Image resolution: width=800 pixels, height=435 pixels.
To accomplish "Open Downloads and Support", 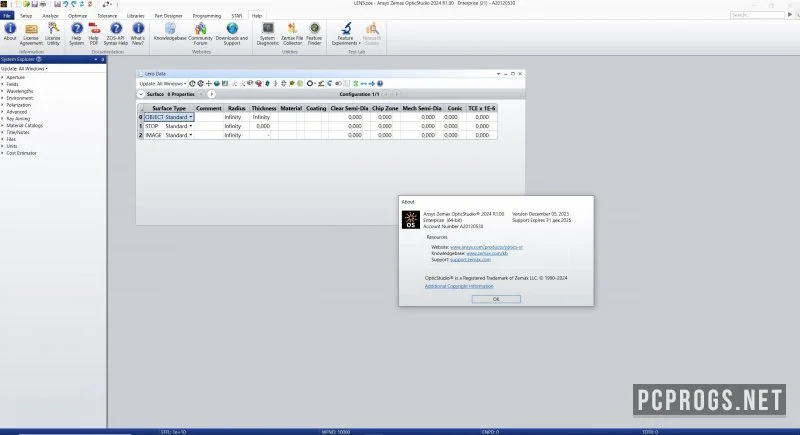I will (232, 34).
